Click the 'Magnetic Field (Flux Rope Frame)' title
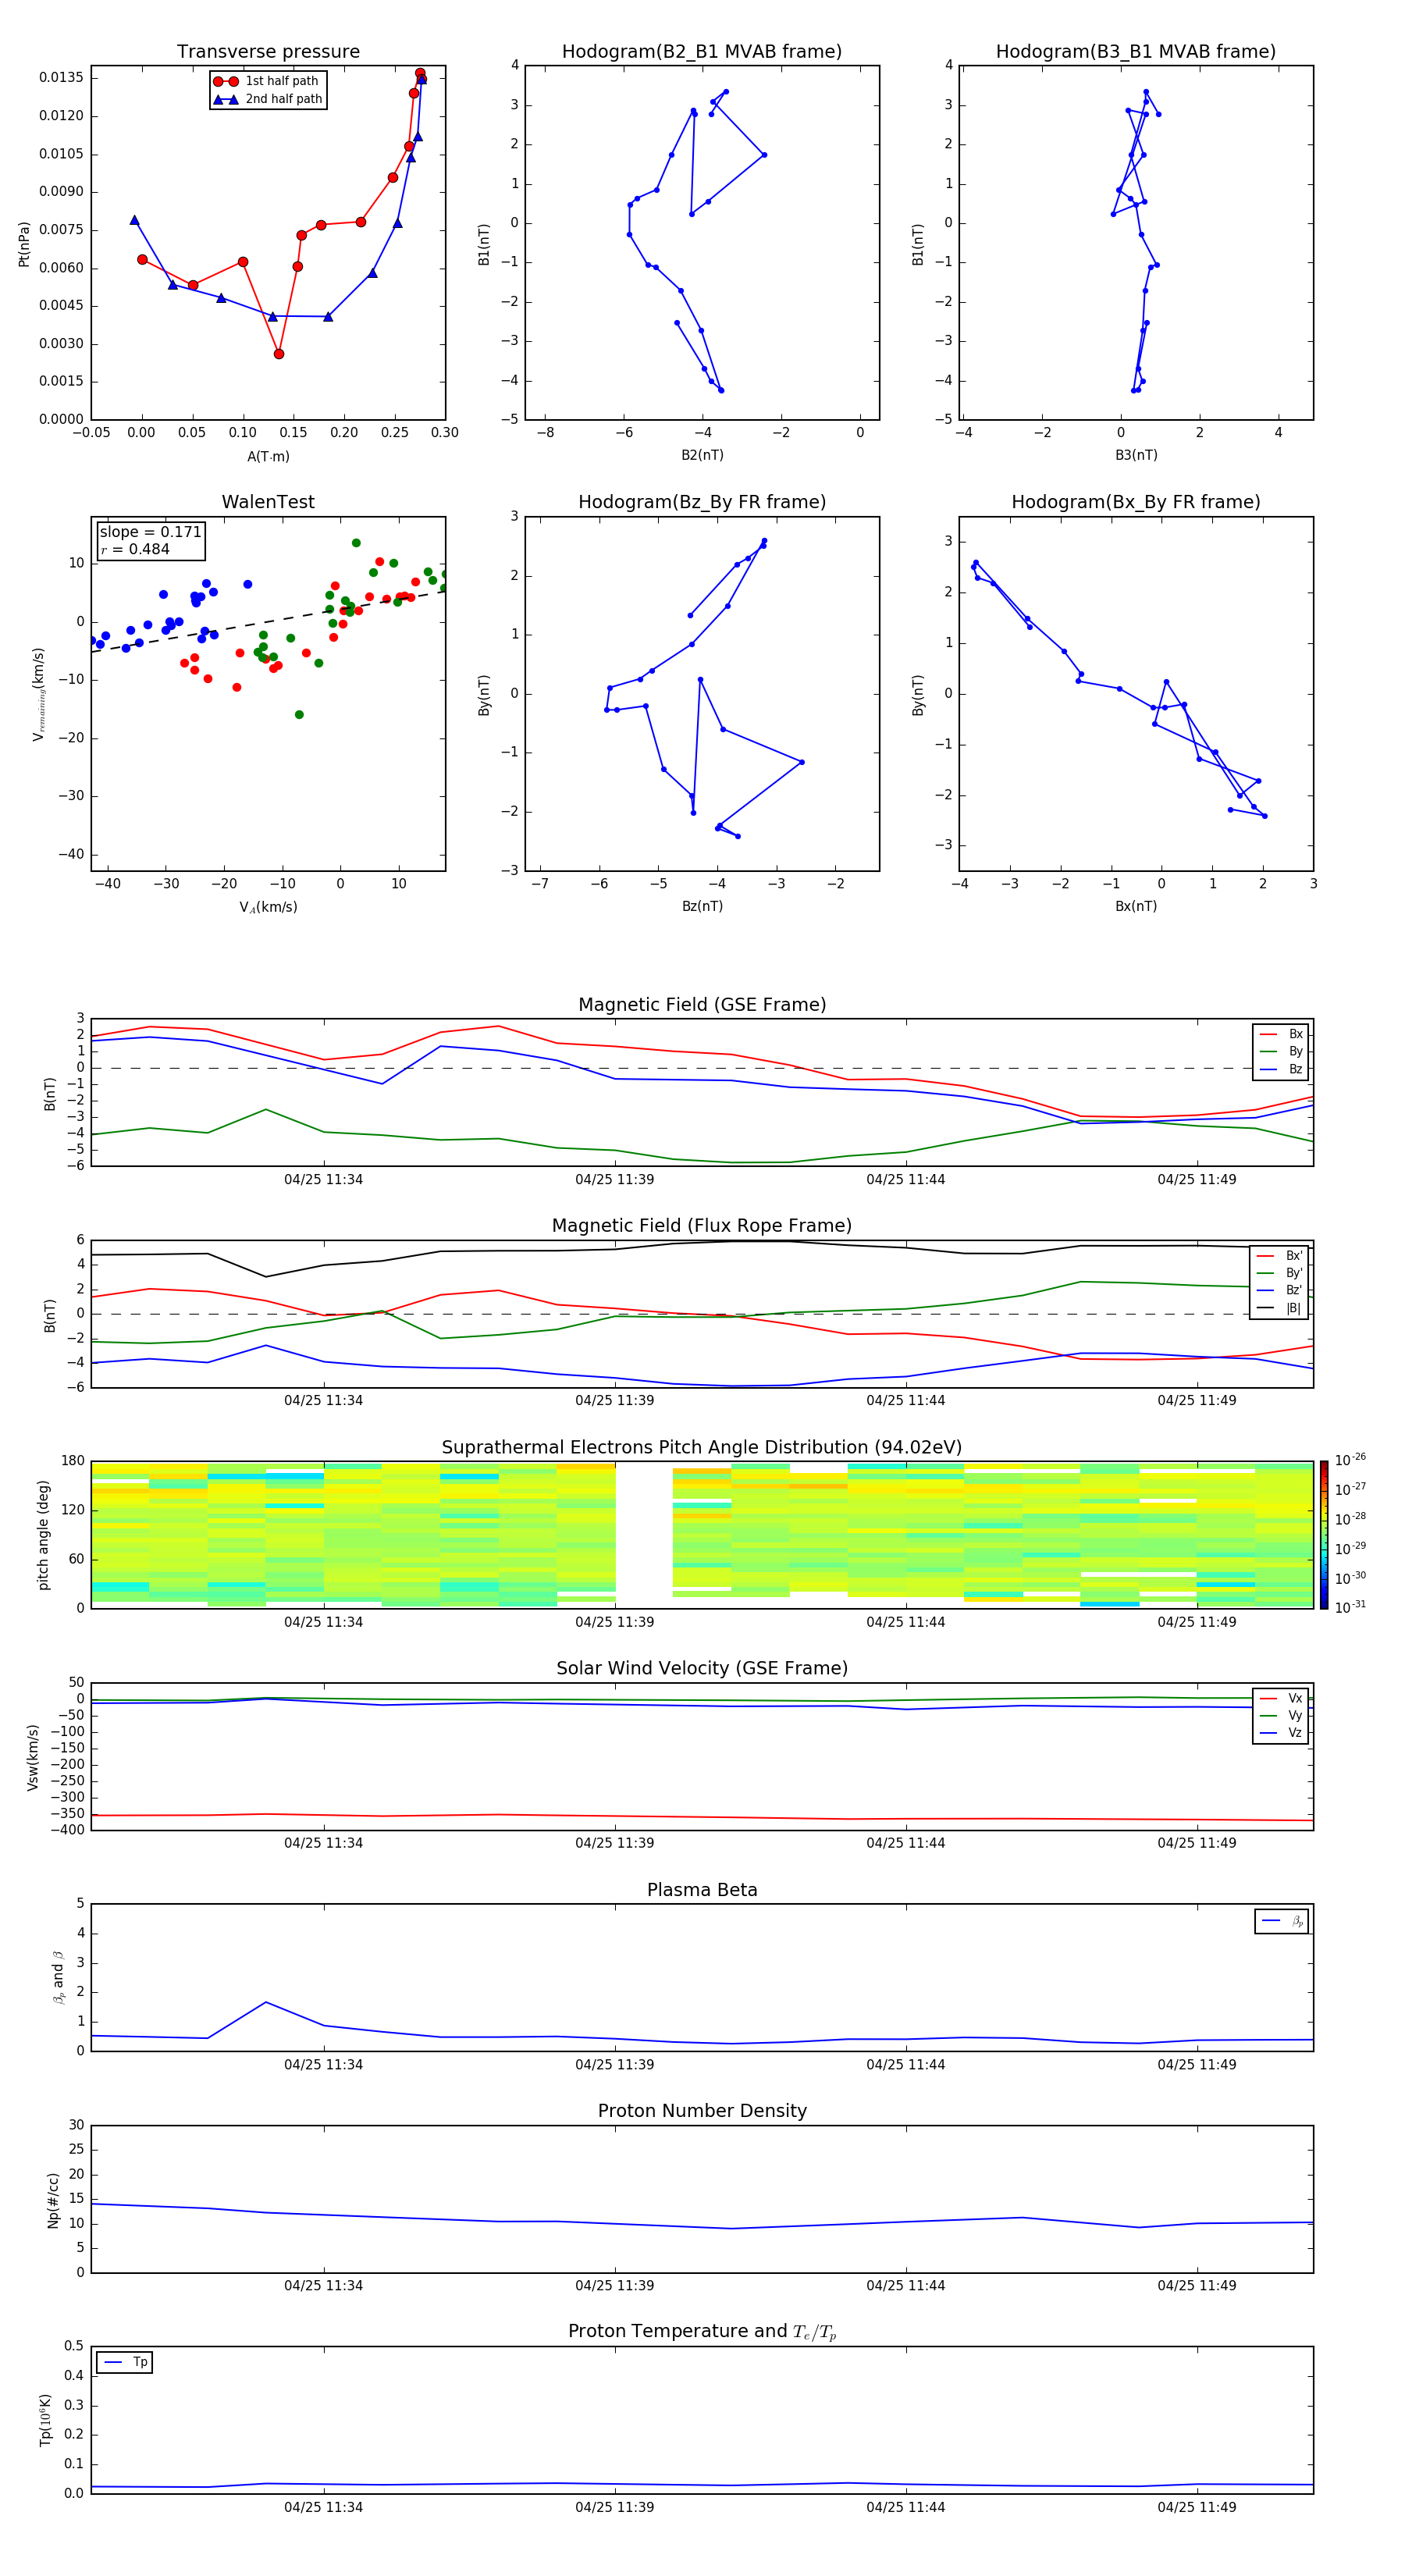The image size is (1405, 2576). click(702, 1226)
